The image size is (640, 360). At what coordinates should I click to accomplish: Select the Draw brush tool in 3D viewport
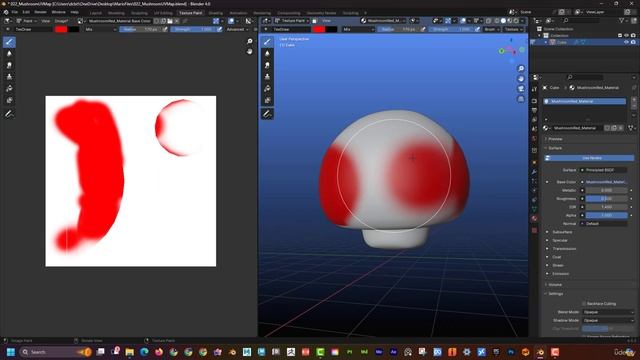[267, 42]
